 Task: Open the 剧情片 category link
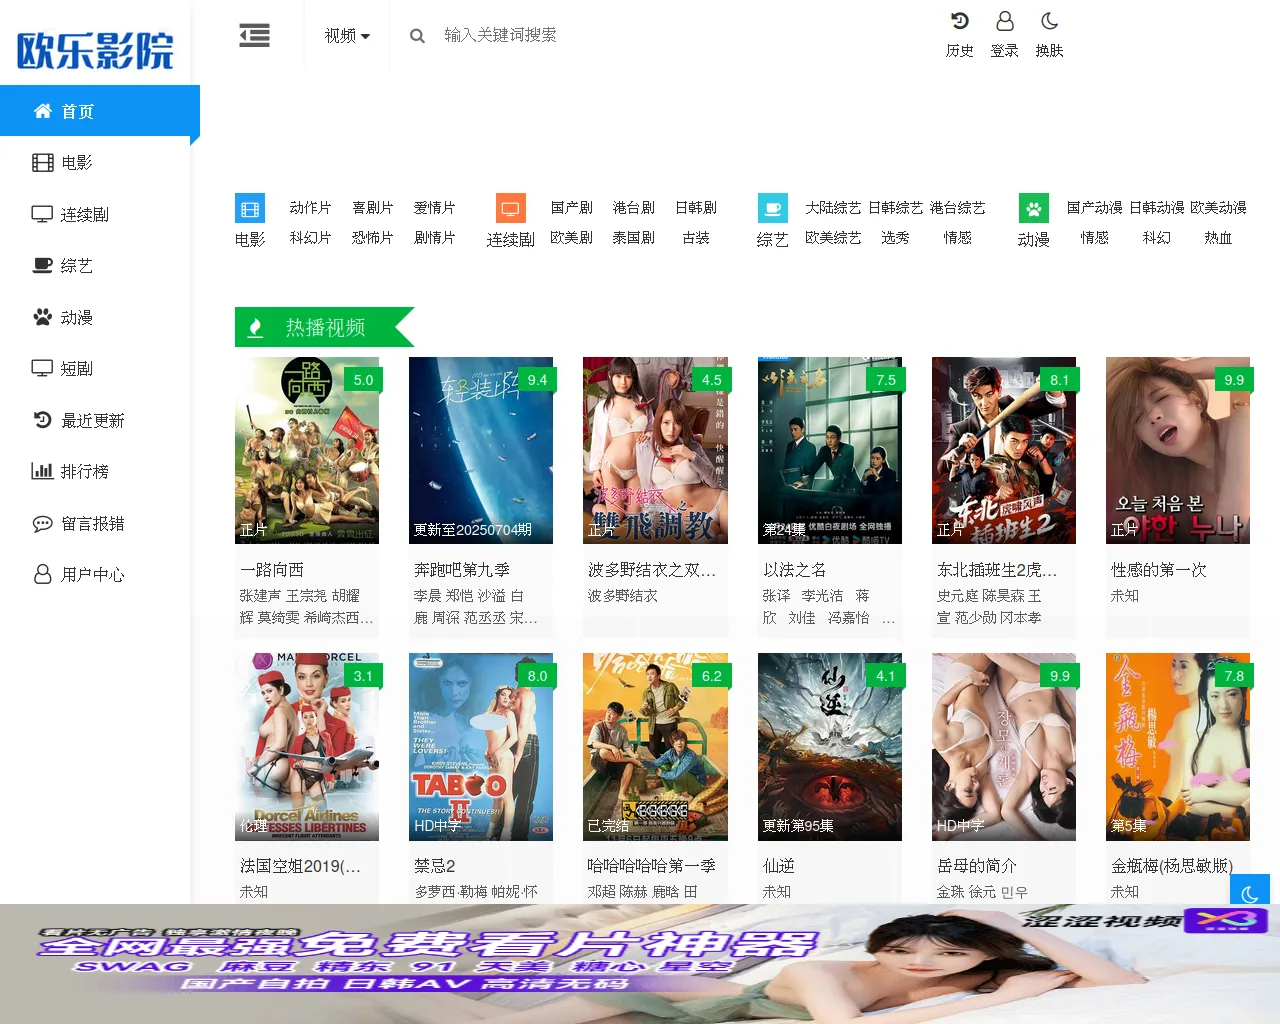(x=434, y=238)
